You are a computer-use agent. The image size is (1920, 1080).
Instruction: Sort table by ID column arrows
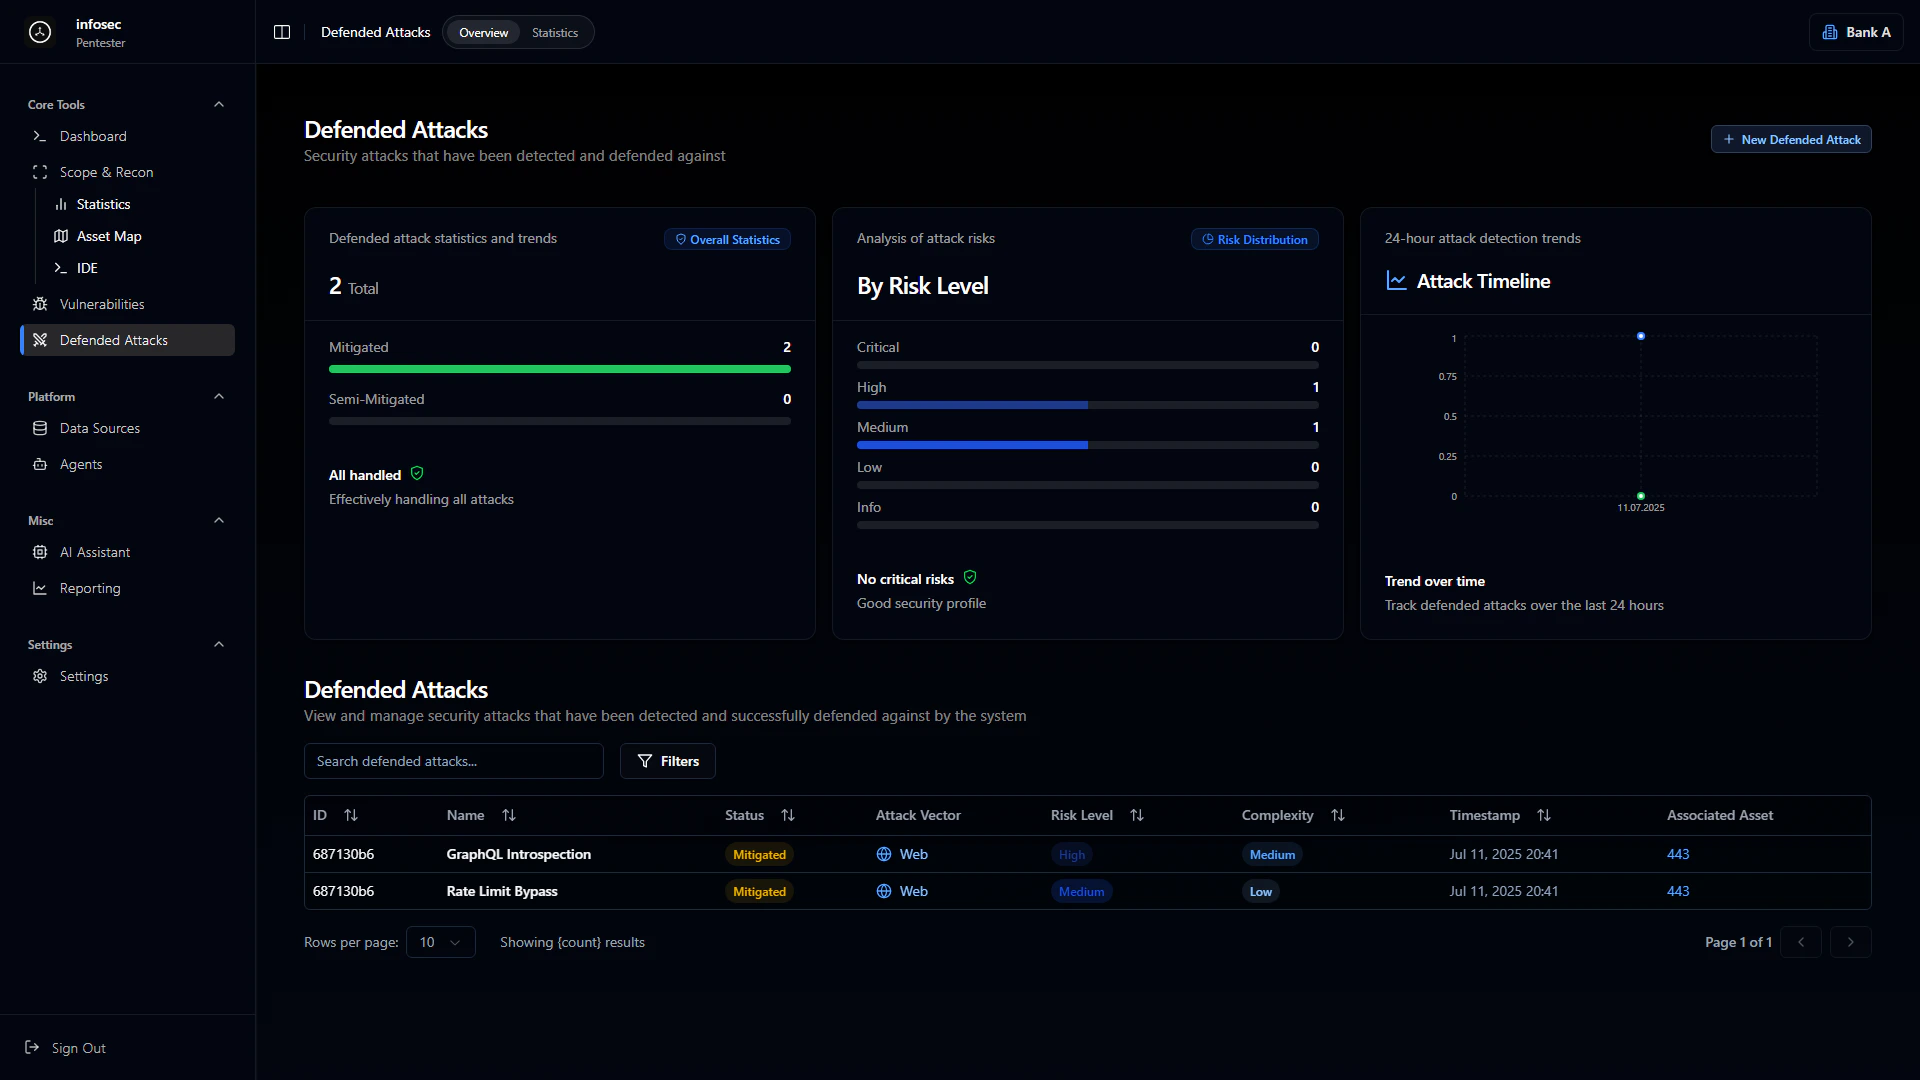(x=351, y=815)
